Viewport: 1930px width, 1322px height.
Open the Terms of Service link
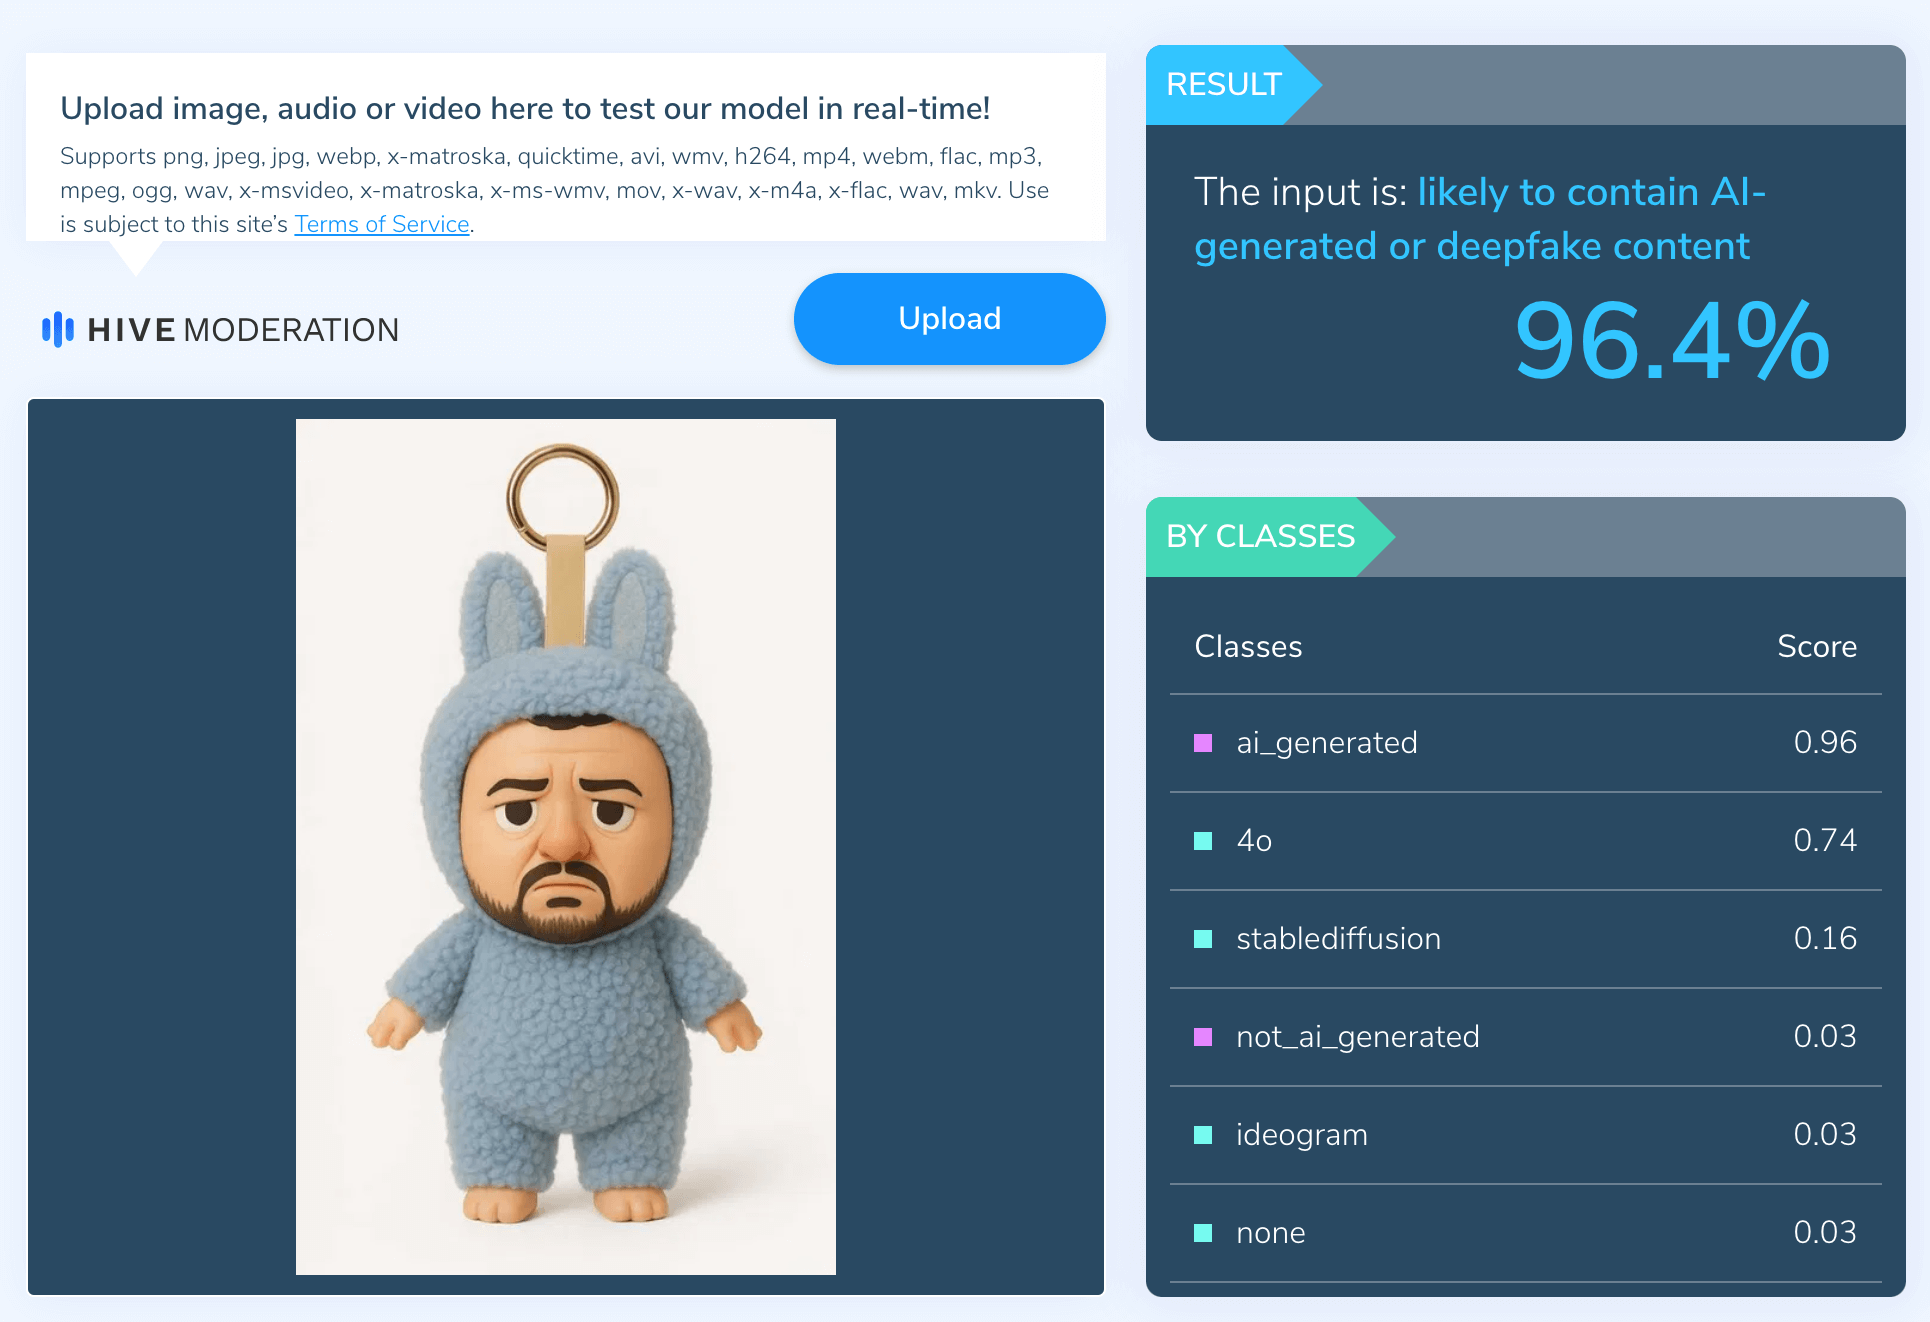coord(382,224)
